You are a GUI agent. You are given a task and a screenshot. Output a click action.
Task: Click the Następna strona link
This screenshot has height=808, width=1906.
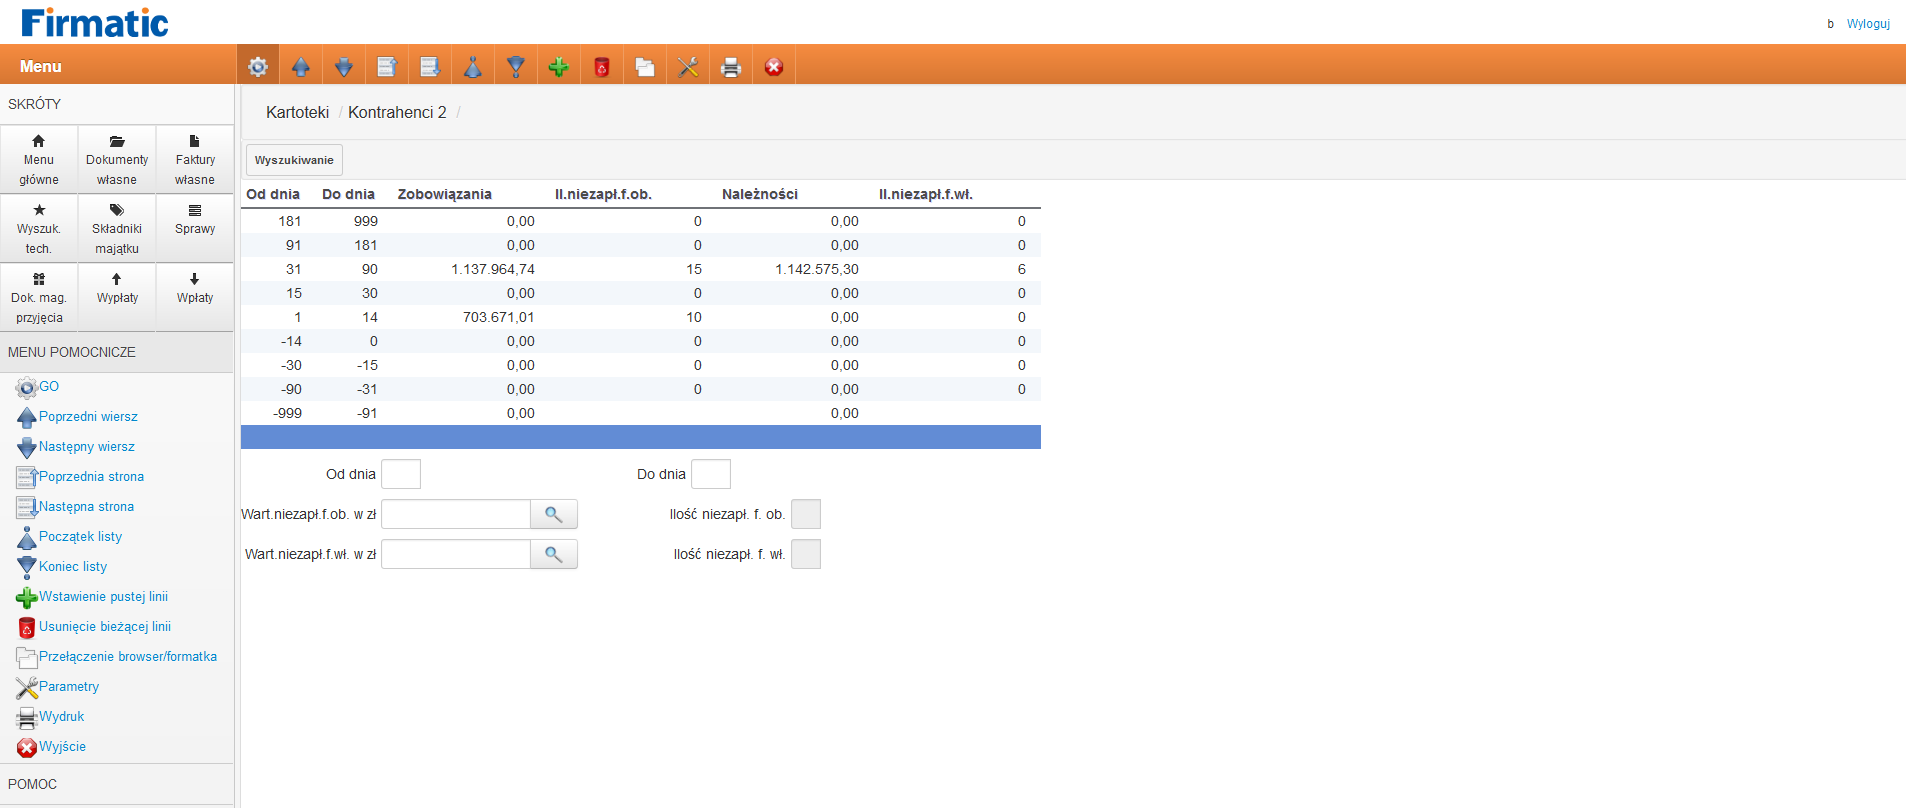tap(86, 507)
